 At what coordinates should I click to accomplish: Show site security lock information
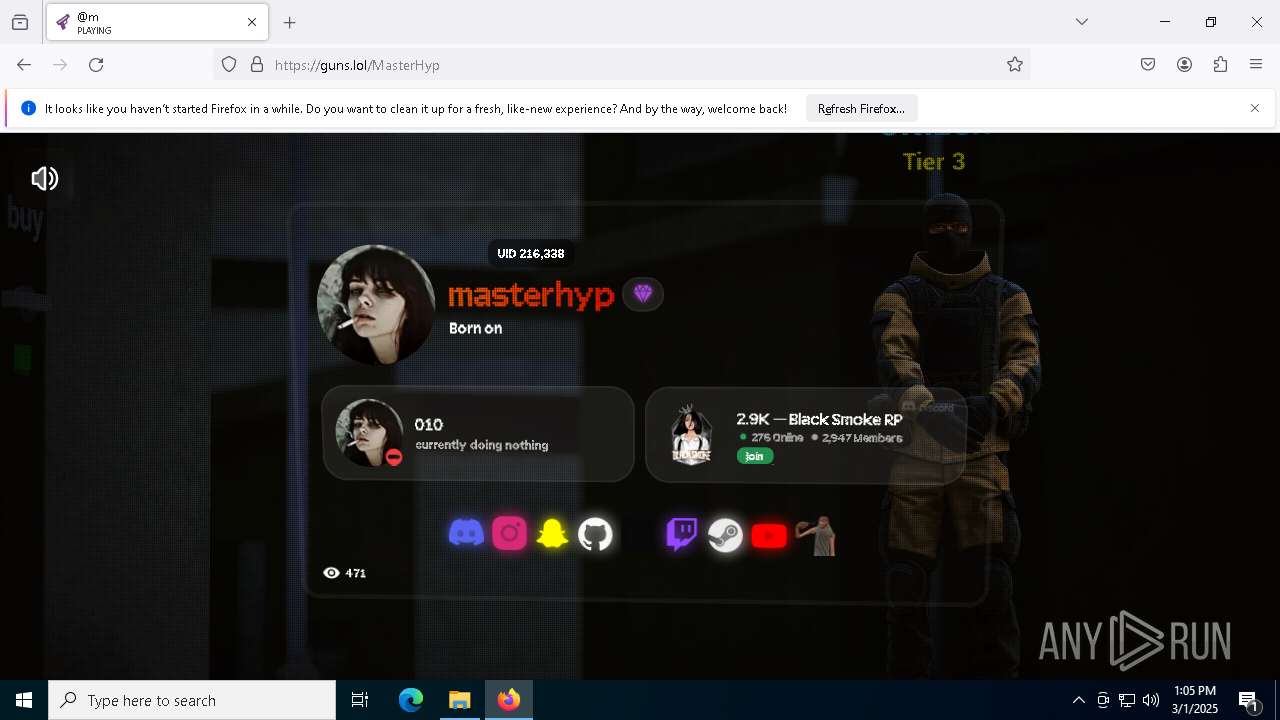(257, 65)
